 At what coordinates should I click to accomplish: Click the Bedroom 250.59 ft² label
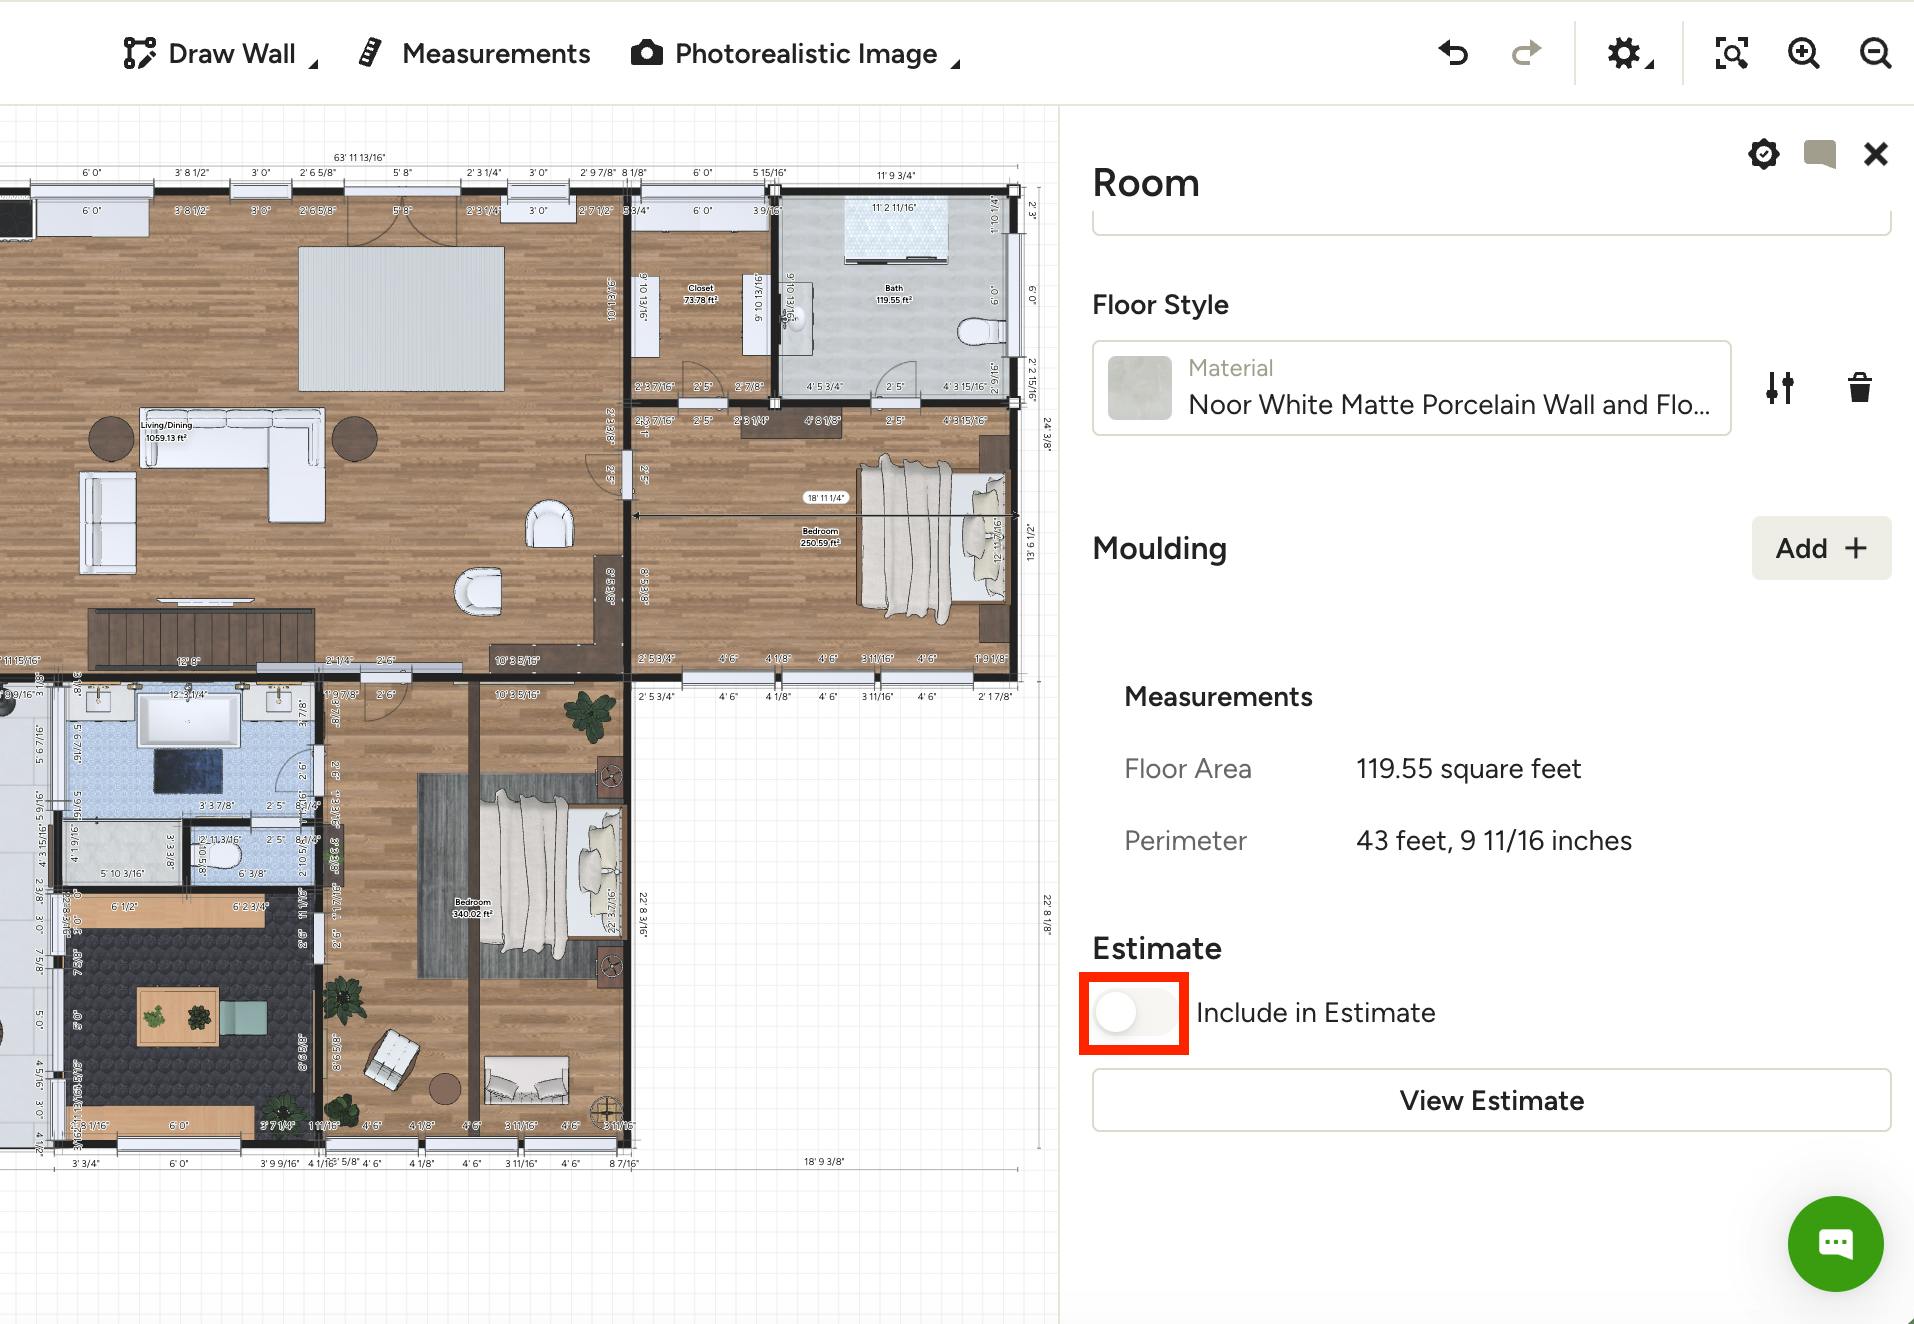820,537
